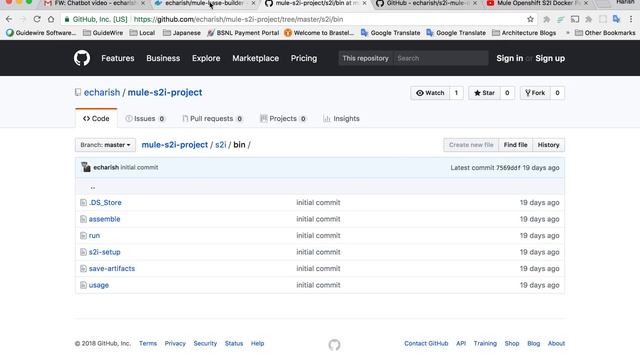Open the Insights tab
Image resolution: width=640 pixels, height=360 pixels.
341,118
